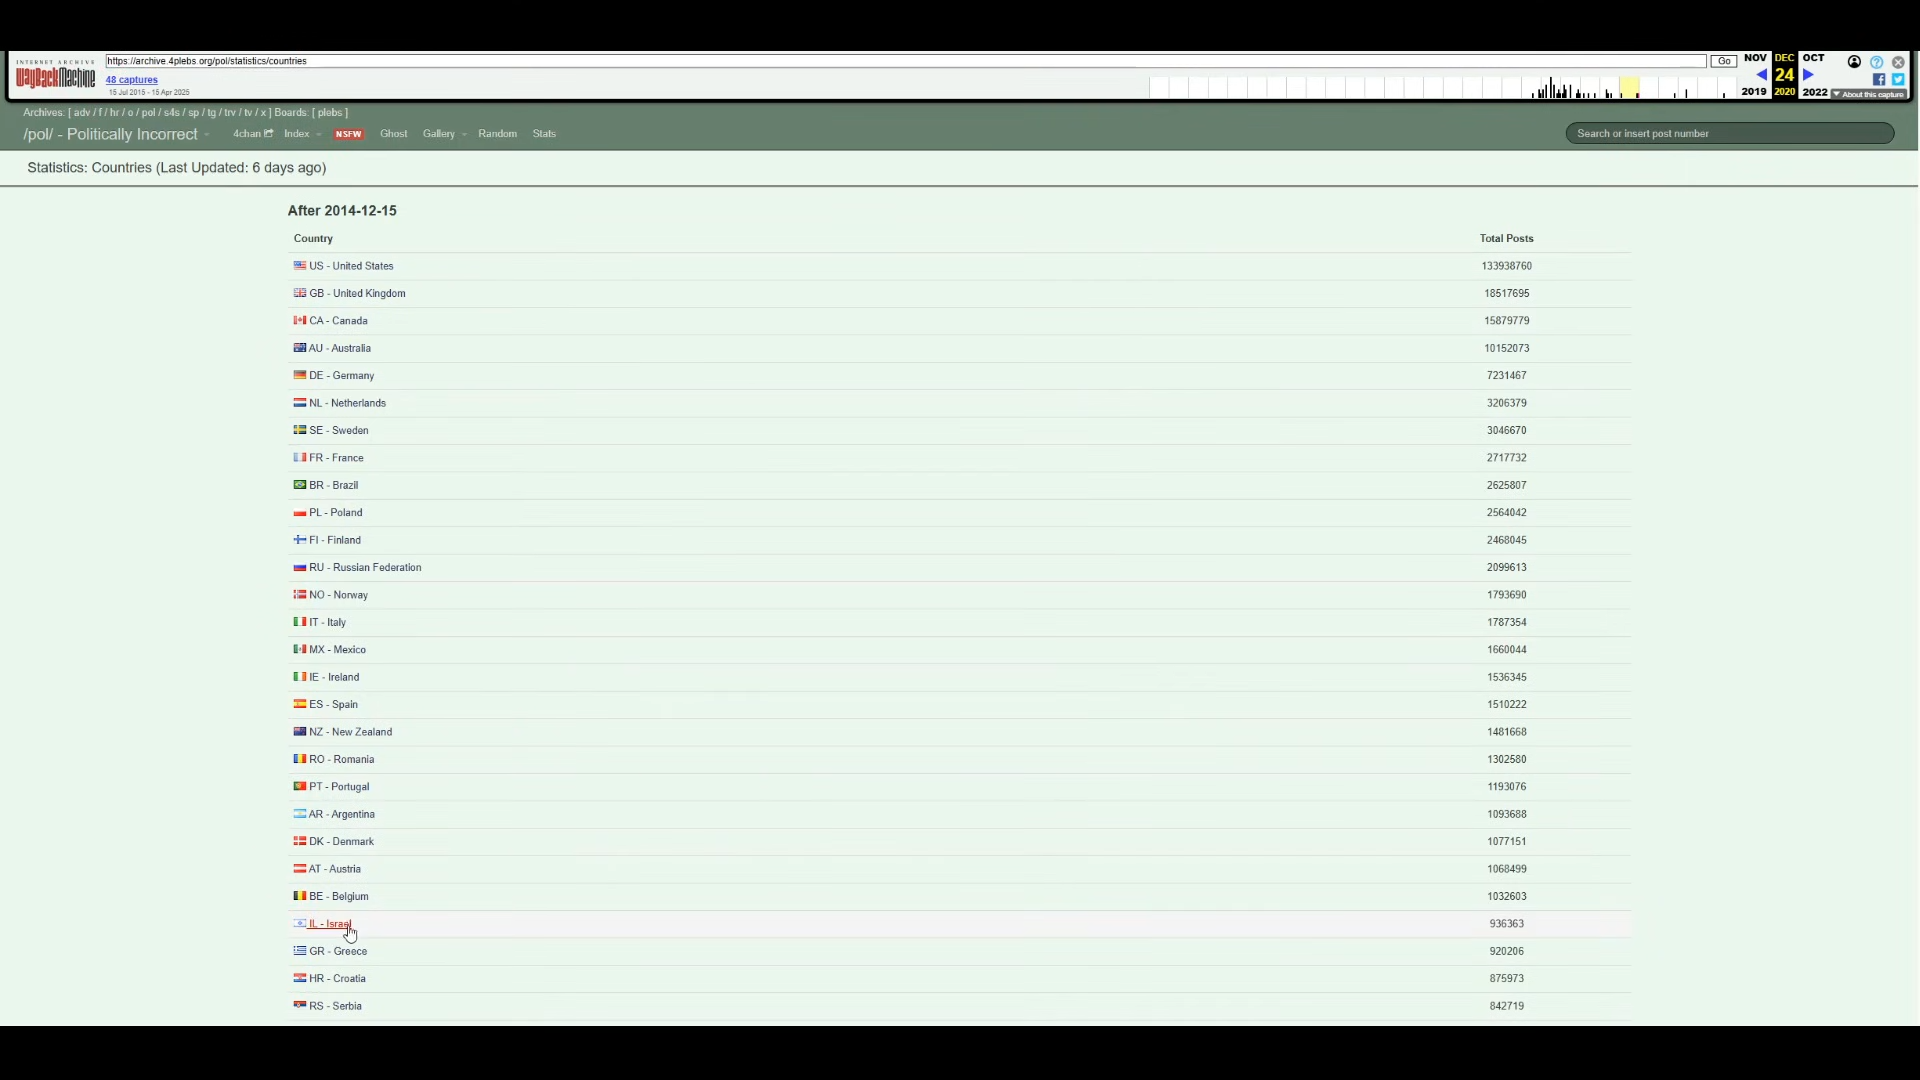This screenshot has height=1080, width=1920.
Task: Click the Wayback user account icon
Action: [1854, 62]
